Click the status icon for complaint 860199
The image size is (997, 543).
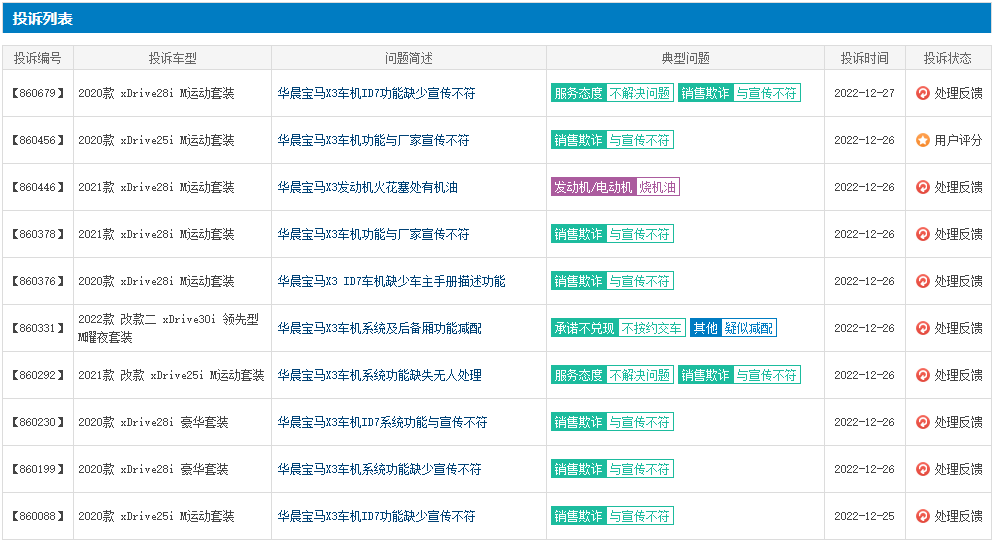click(x=923, y=470)
